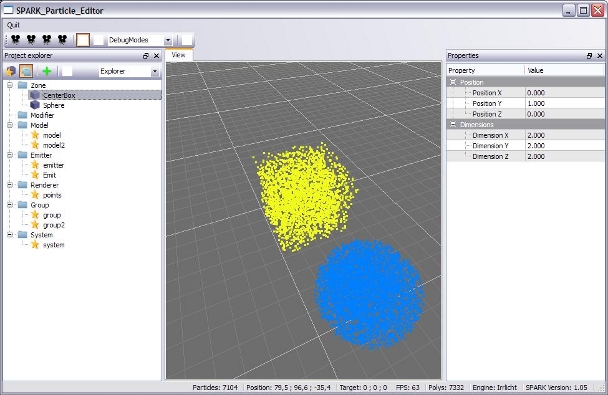The height and width of the screenshot is (395, 608).
Task: Select model2 in the Model folder
Action: pos(54,145)
